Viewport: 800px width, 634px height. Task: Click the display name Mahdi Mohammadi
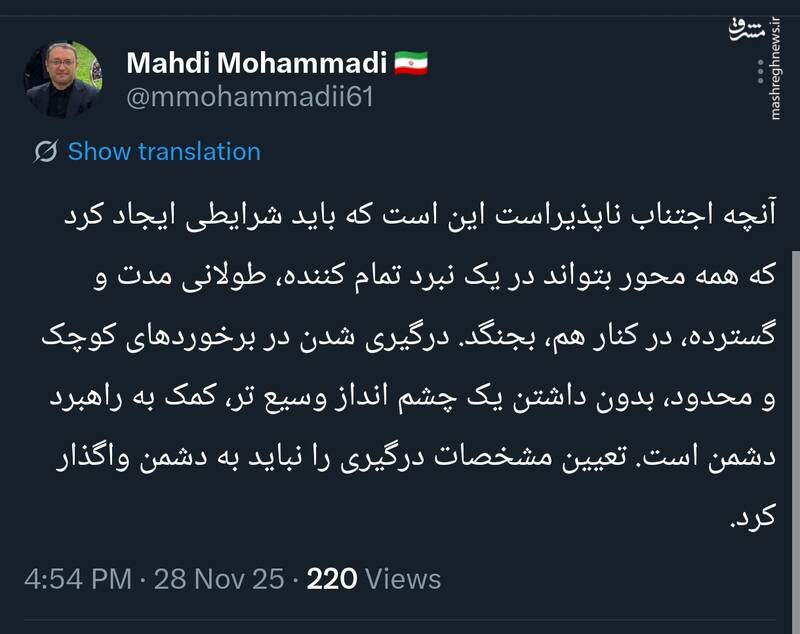(x=258, y=62)
